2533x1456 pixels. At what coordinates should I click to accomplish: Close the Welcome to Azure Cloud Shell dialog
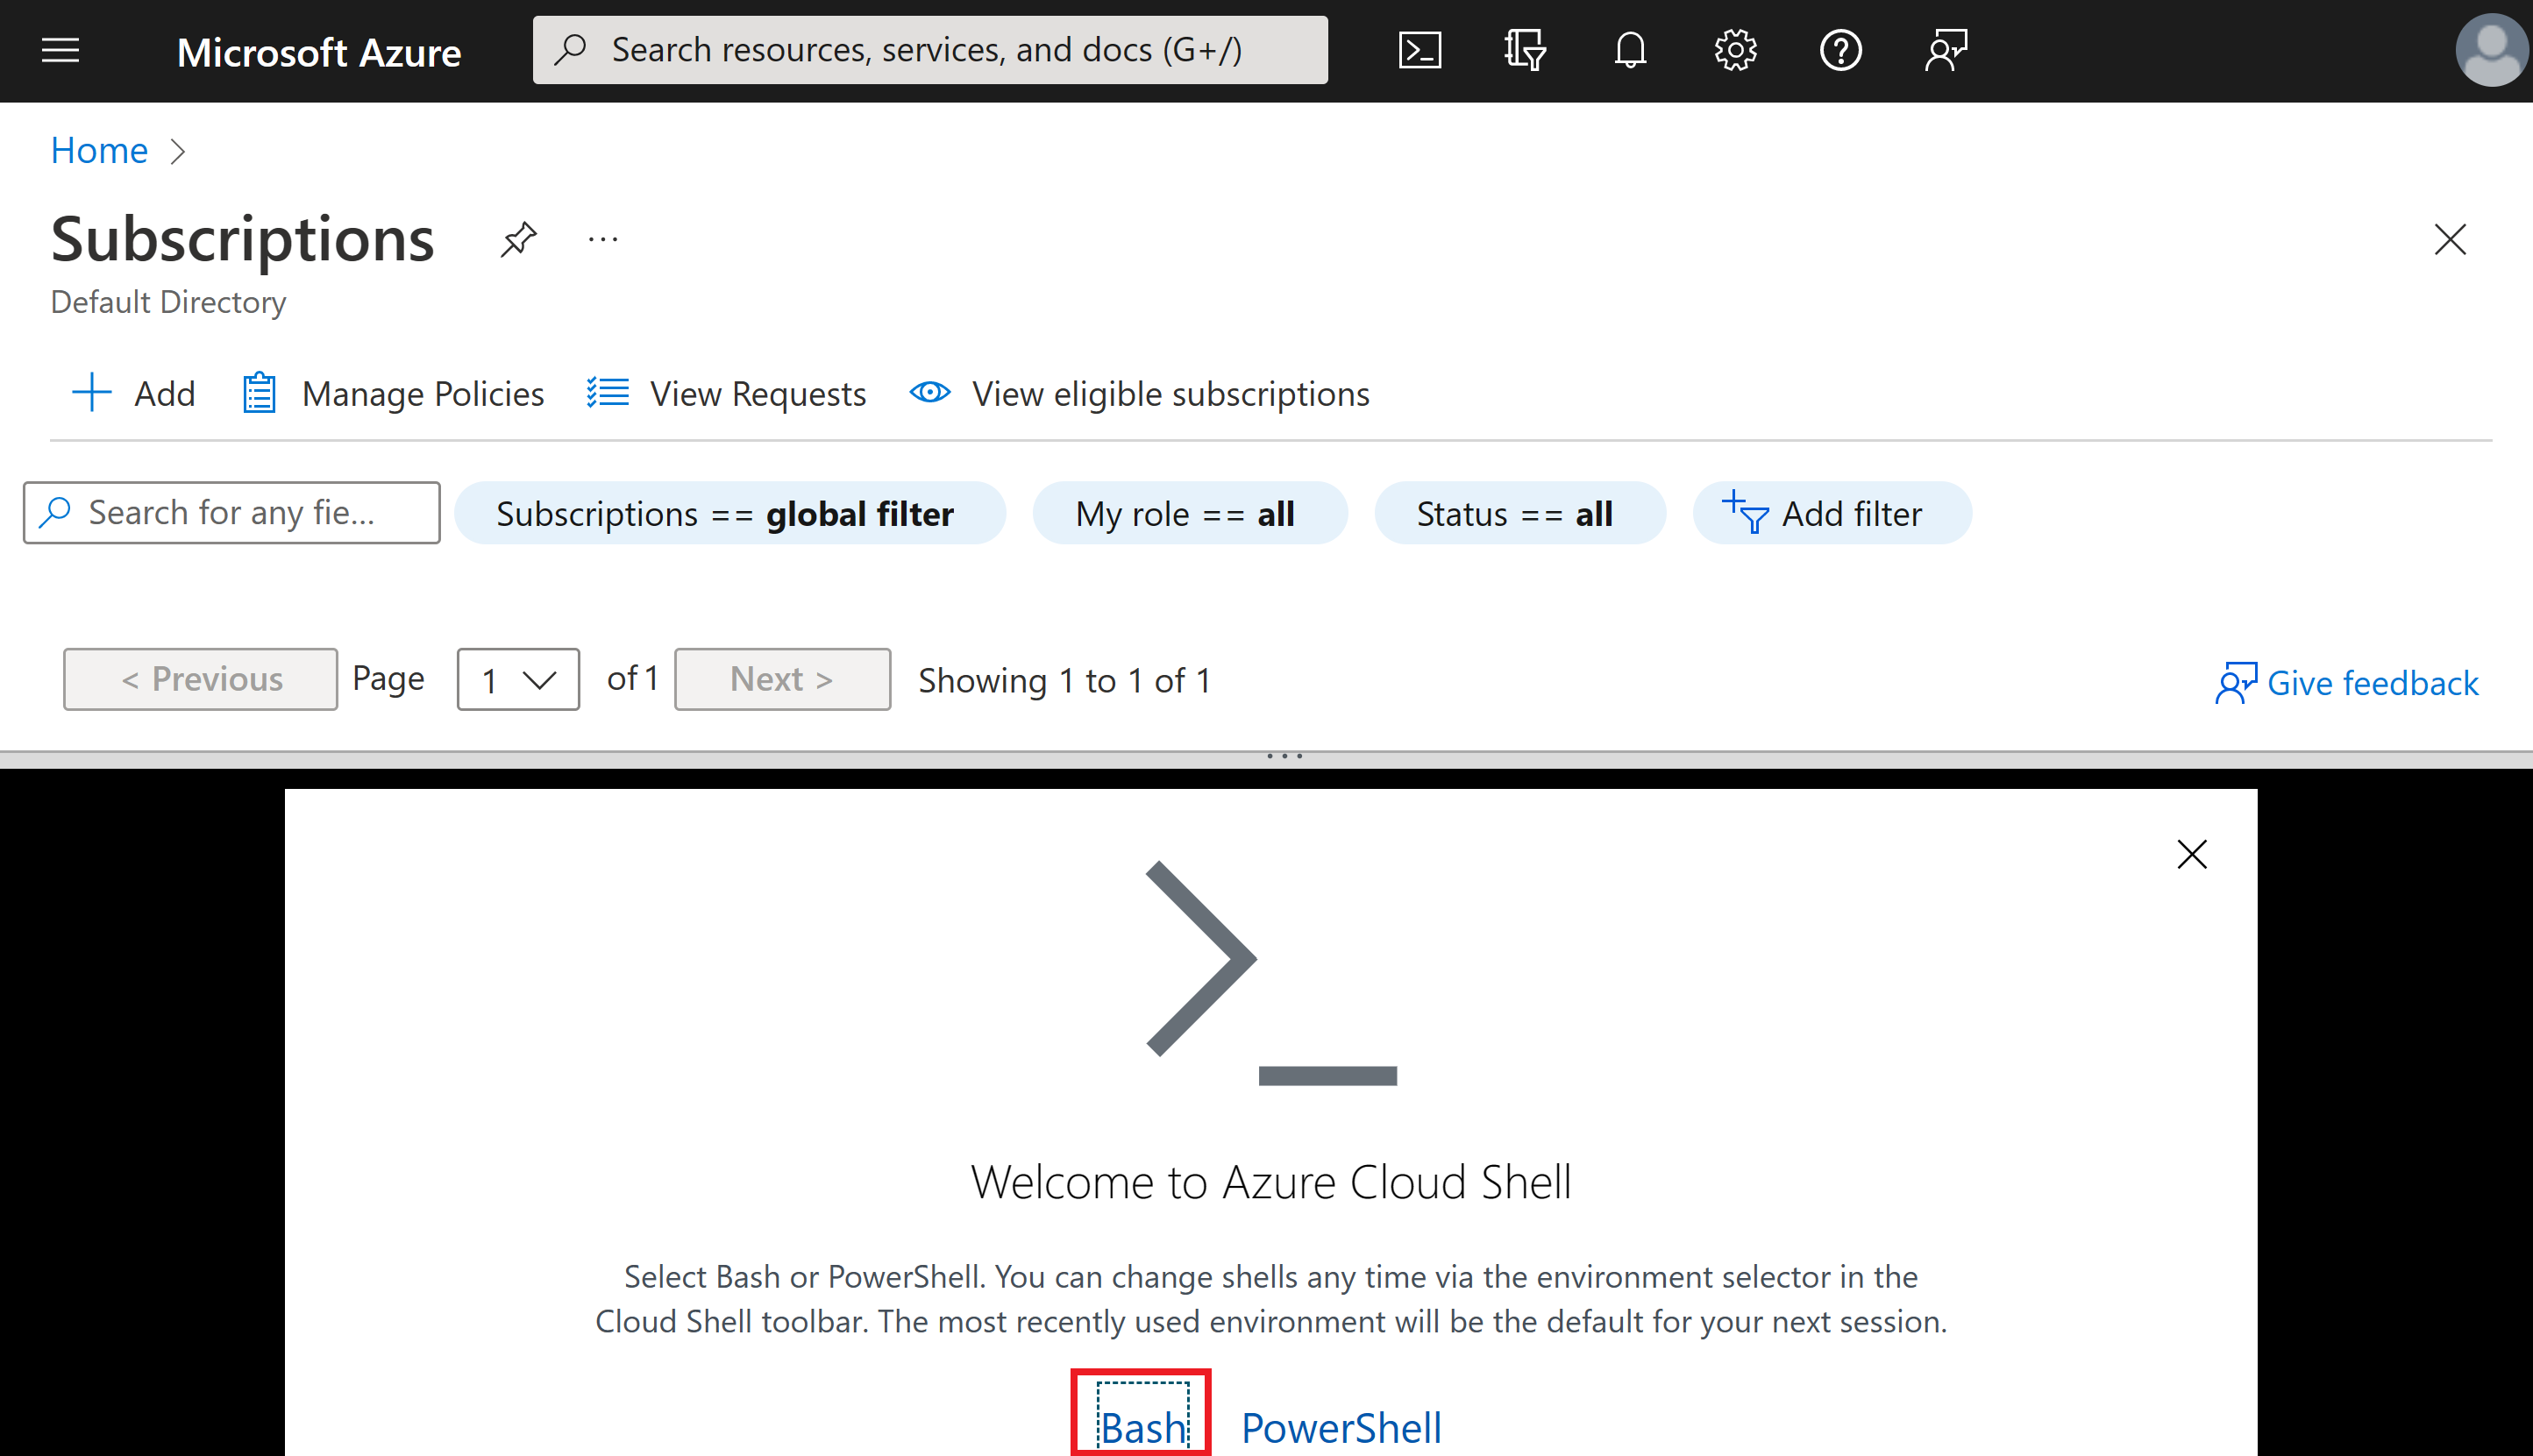[2191, 854]
